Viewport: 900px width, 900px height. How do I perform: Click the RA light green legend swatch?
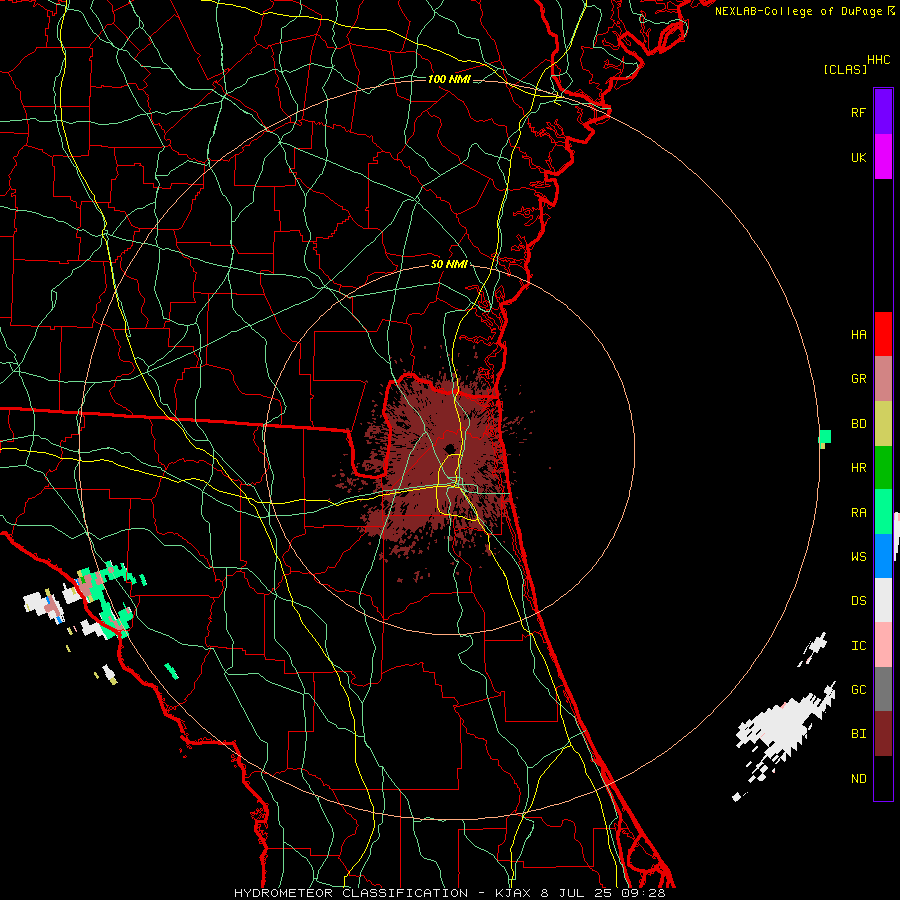coord(883,512)
